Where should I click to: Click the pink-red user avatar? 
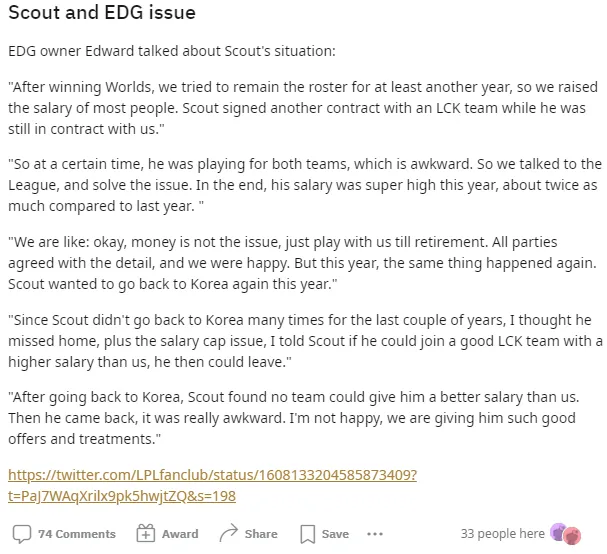click(572, 535)
